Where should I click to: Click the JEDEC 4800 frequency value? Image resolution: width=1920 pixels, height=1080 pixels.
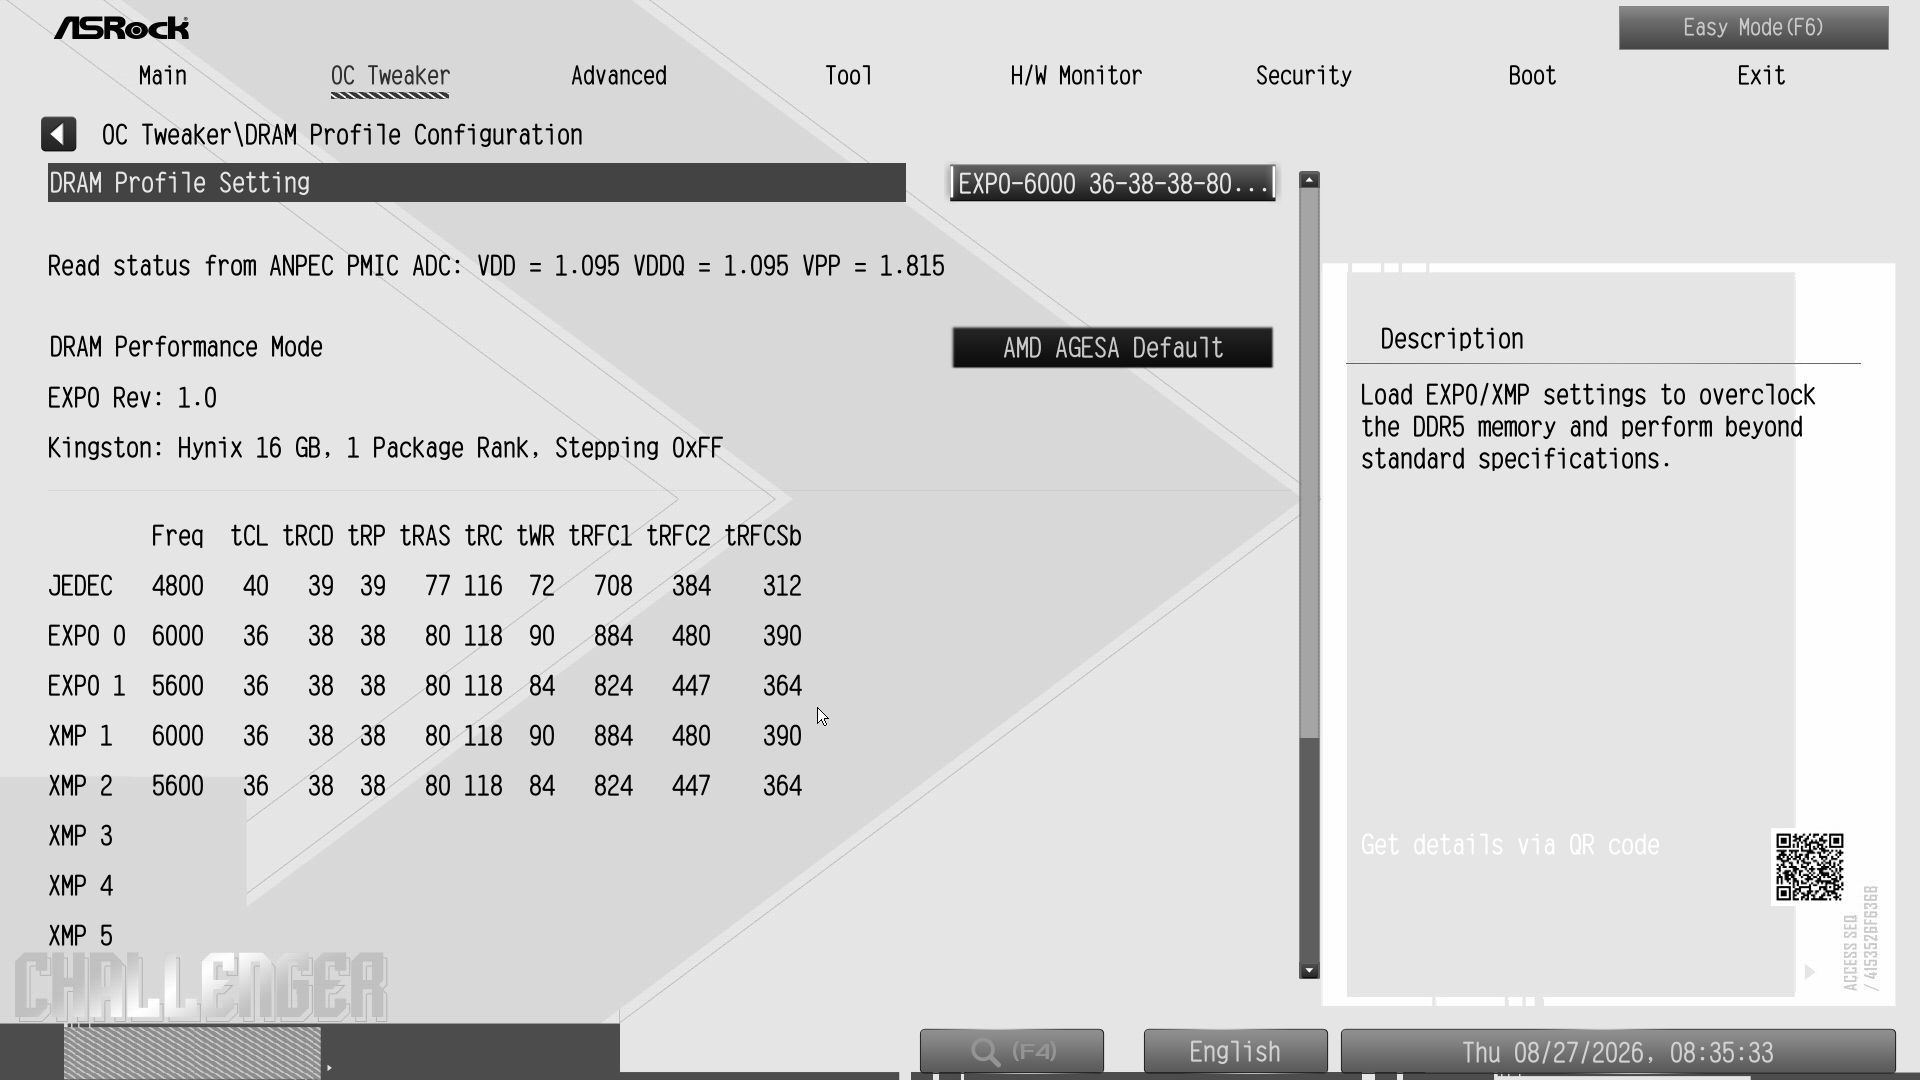coord(177,586)
